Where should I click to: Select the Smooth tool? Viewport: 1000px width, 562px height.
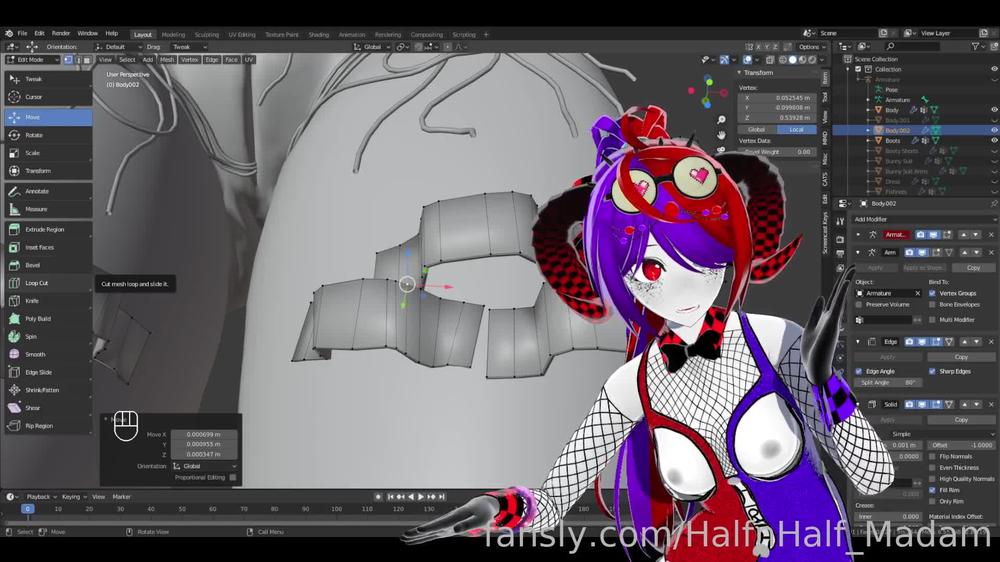point(48,355)
